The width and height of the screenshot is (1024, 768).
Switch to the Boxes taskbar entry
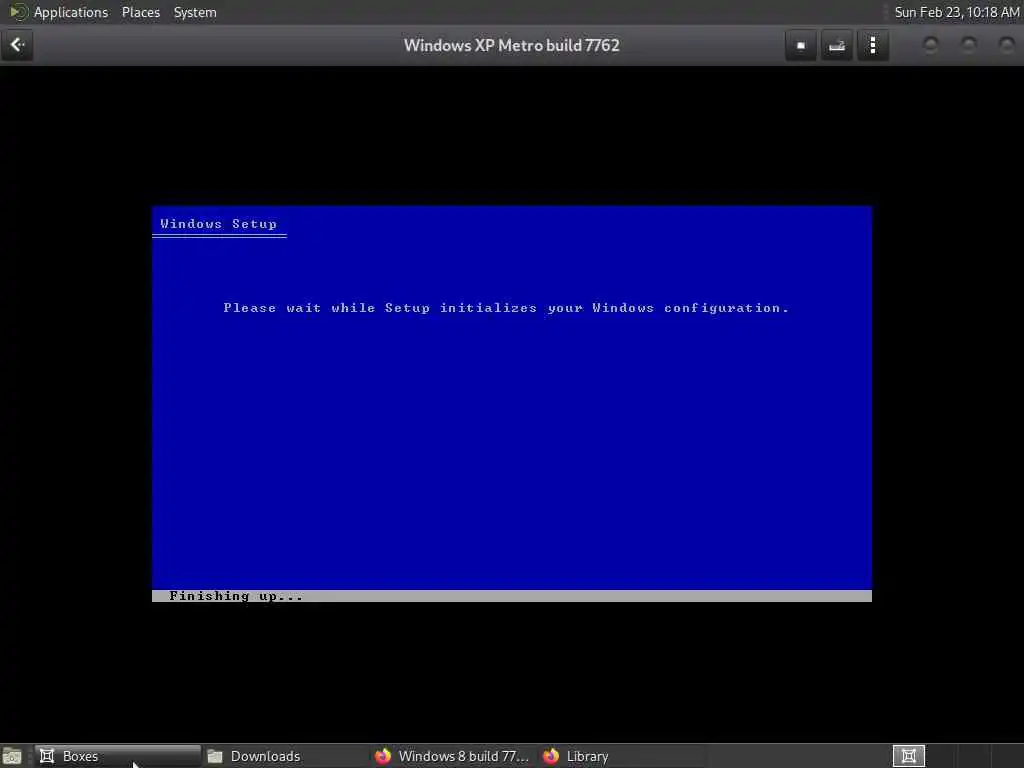point(118,756)
